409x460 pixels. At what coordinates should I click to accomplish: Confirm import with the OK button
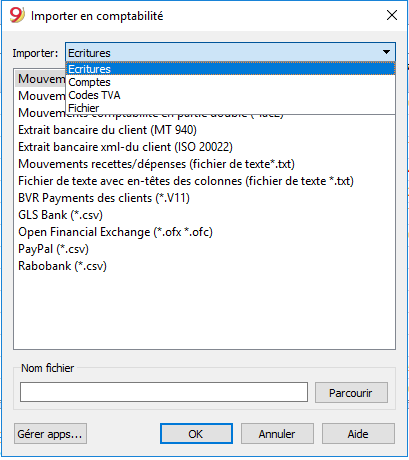[196, 433]
